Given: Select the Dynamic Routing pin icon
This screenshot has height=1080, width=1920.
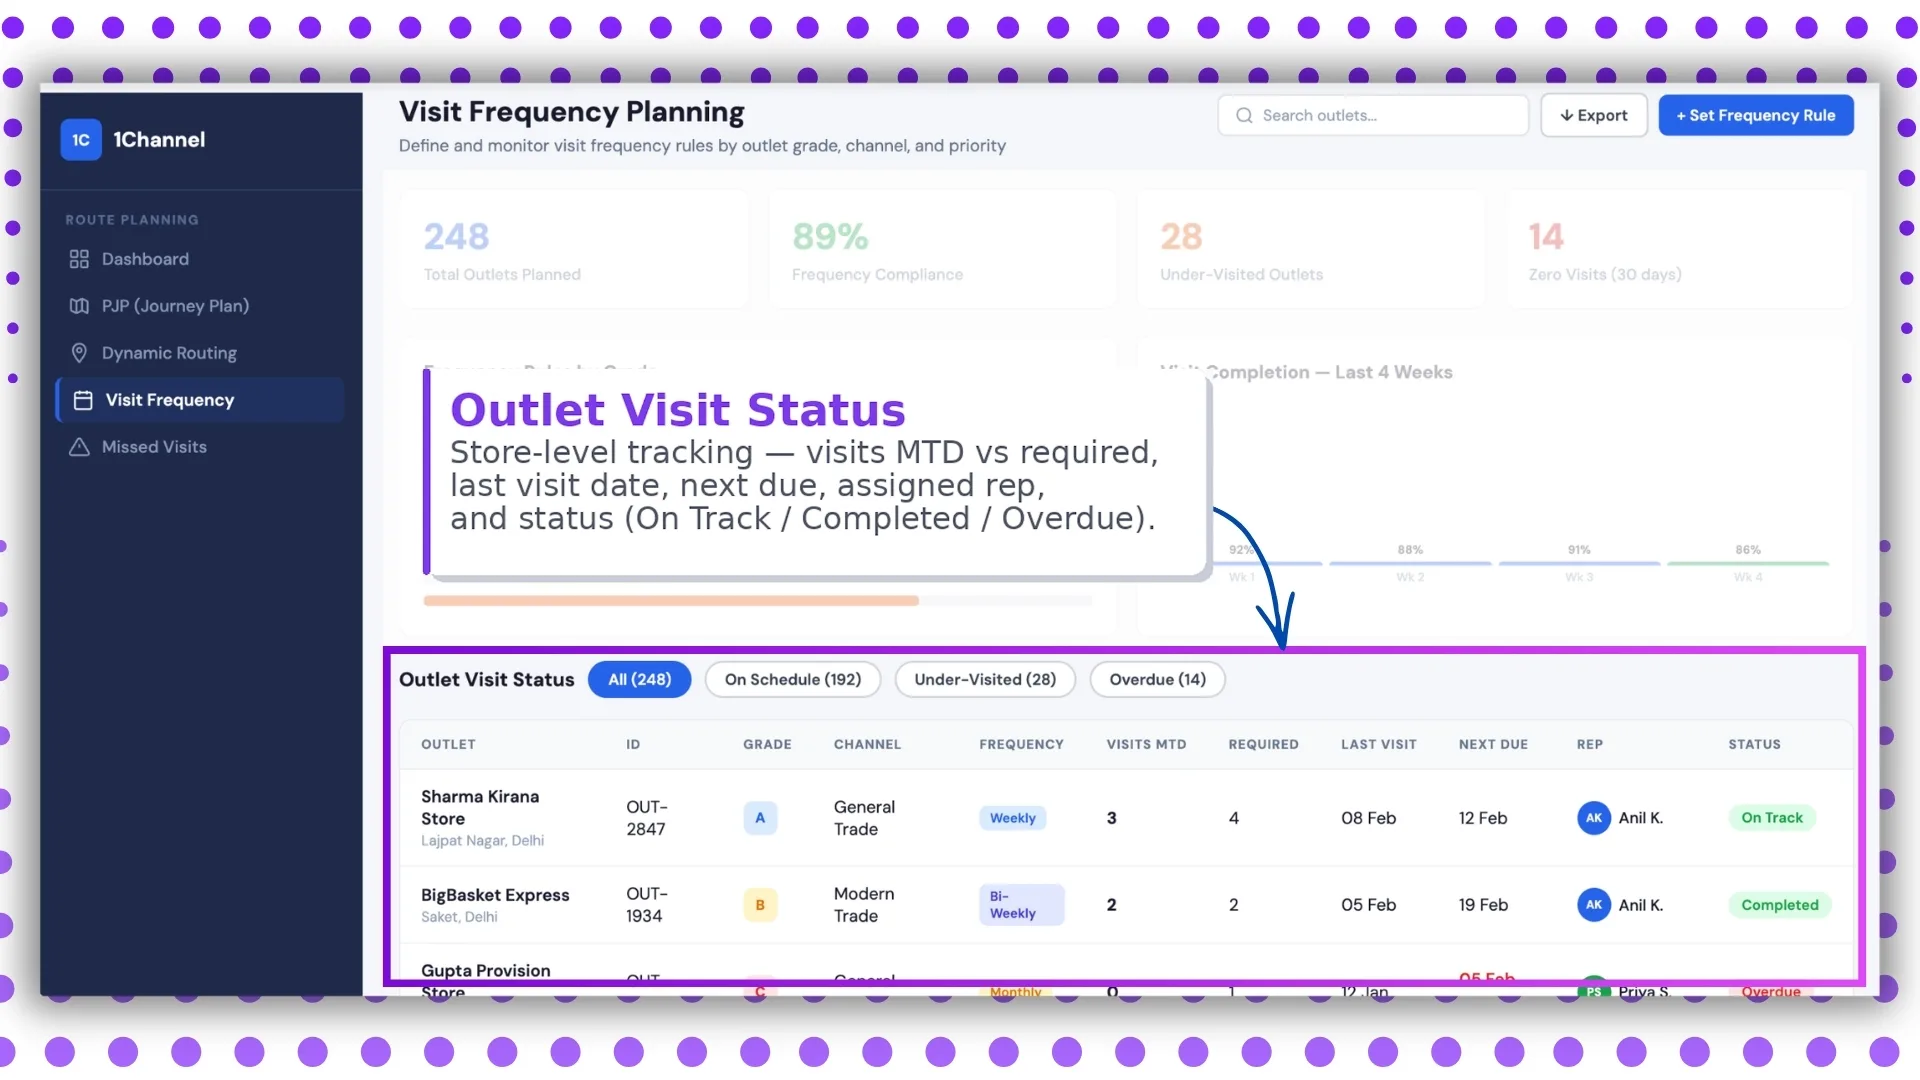Looking at the screenshot, I should 79,353.
